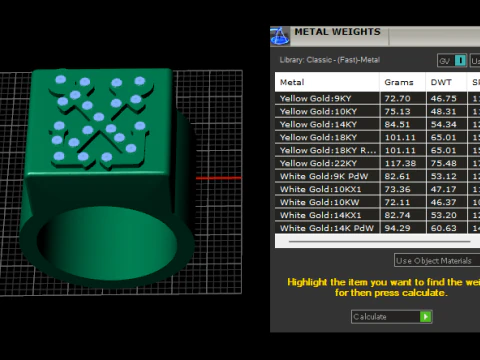Click the 82.61 grams value

pos(397,177)
